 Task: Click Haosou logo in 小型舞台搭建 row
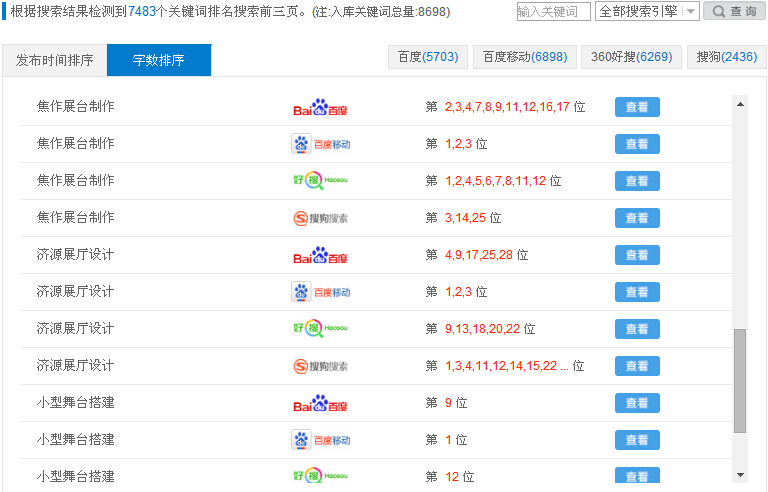[320, 476]
